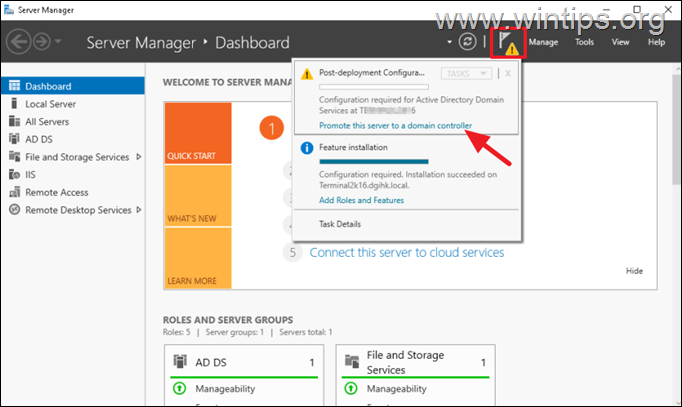Open Task Details
682x407 pixels.
[340, 224]
